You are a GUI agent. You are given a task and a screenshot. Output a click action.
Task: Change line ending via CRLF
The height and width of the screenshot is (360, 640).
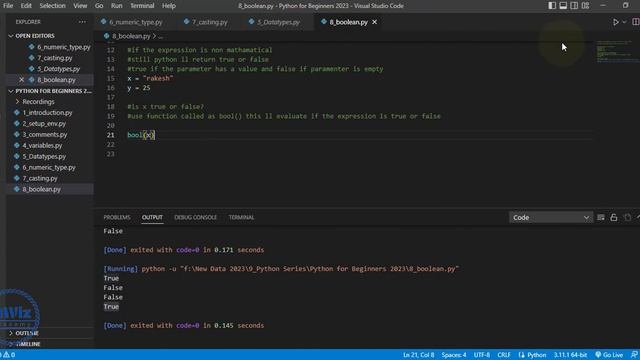(504, 355)
